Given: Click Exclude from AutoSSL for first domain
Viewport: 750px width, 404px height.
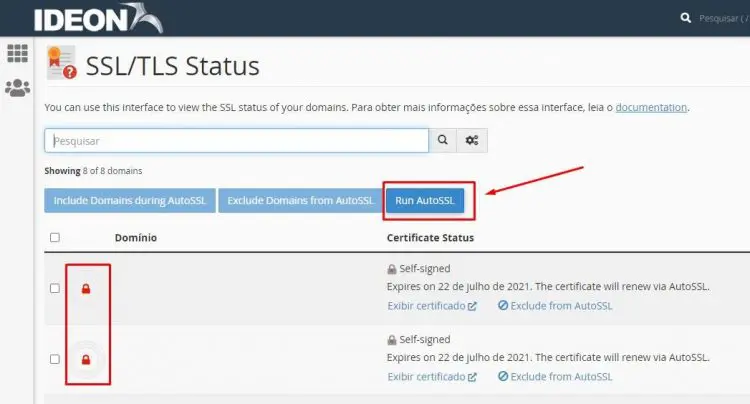Looking at the screenshot, I should tap(555, 306).
